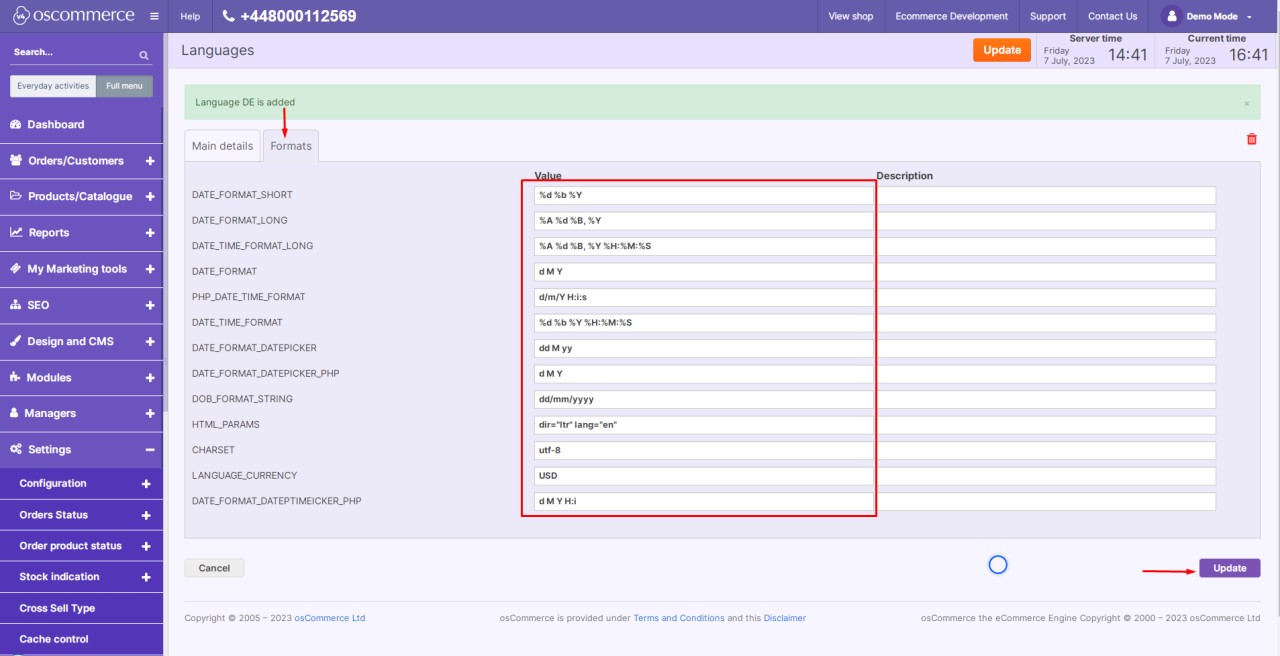Viewport: 1280px width, 656px height.
Task: Open Cache control settings
Action: (81, 639)
